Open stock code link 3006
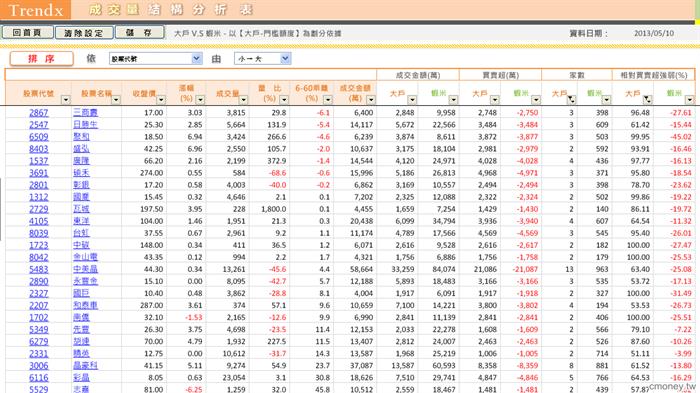Viewport: 700px width, 393px height. tap(38, 366)
